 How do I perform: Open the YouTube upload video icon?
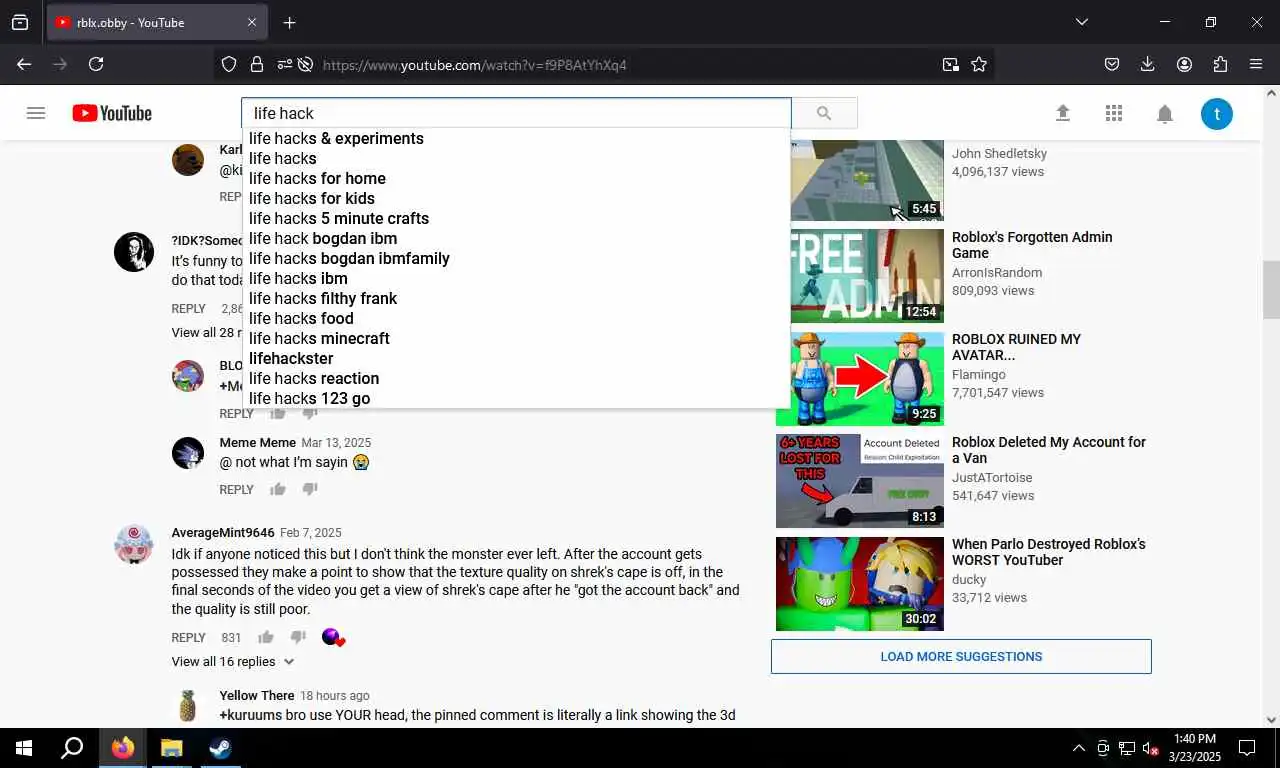point(1063,113)
